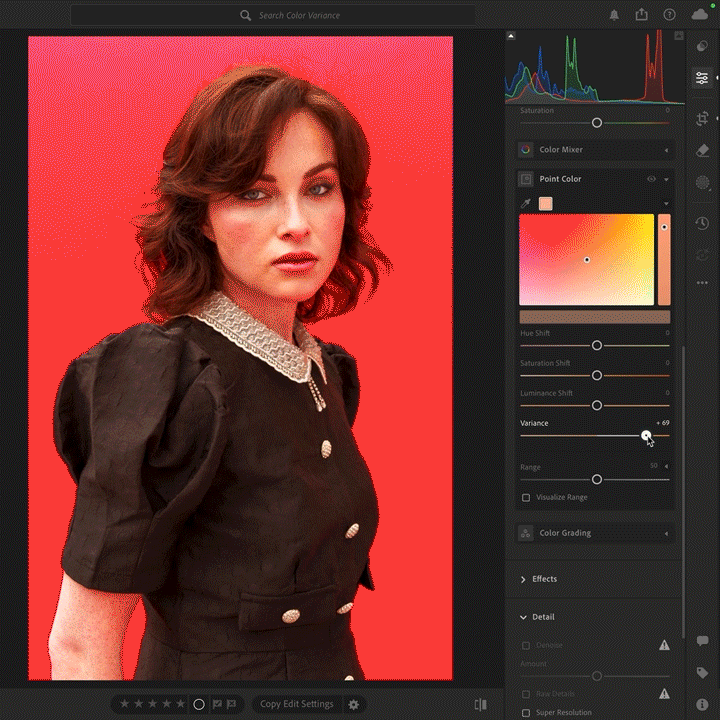Select the Healing eraser tool

click(702, 151)
